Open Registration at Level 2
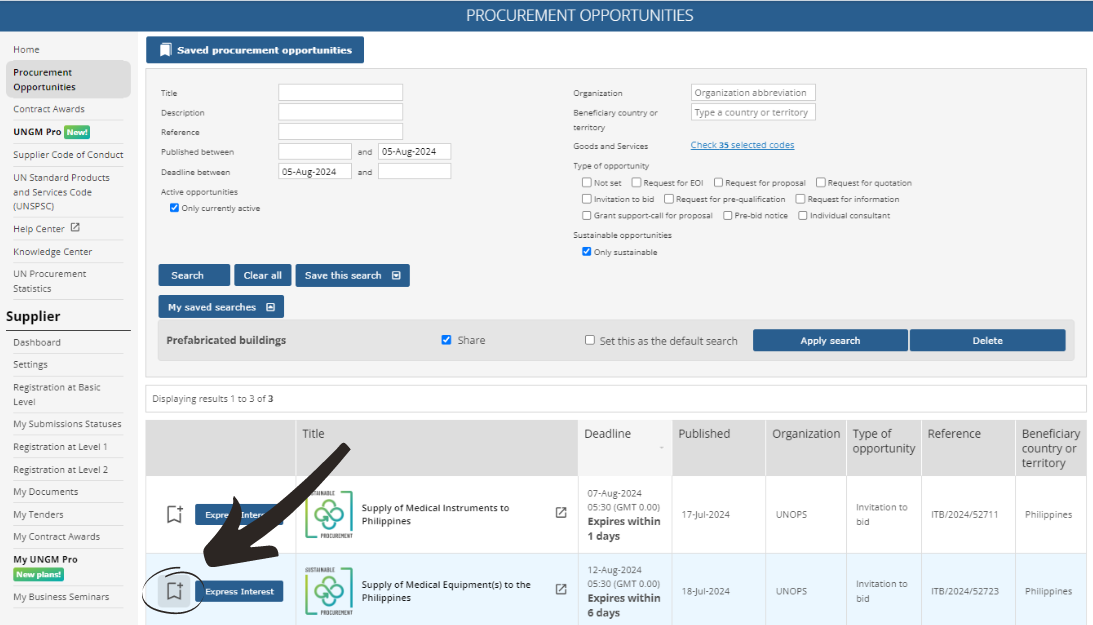Image resolution: width=1093 pixels, height=625 pixels. [61, 470]
